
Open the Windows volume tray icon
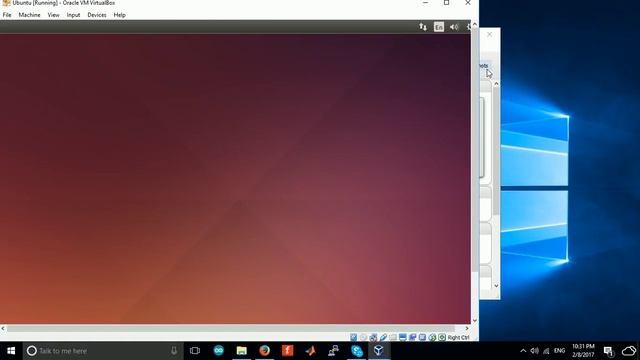pyautogui.click(x=534, y=351)
